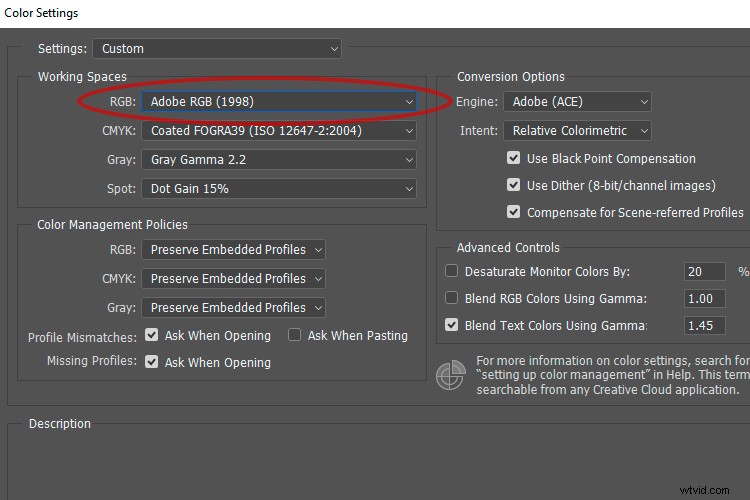Screen dimensions: 750x500
Task: Click the Profile Mismatches: label
Action: click(82, 337)
